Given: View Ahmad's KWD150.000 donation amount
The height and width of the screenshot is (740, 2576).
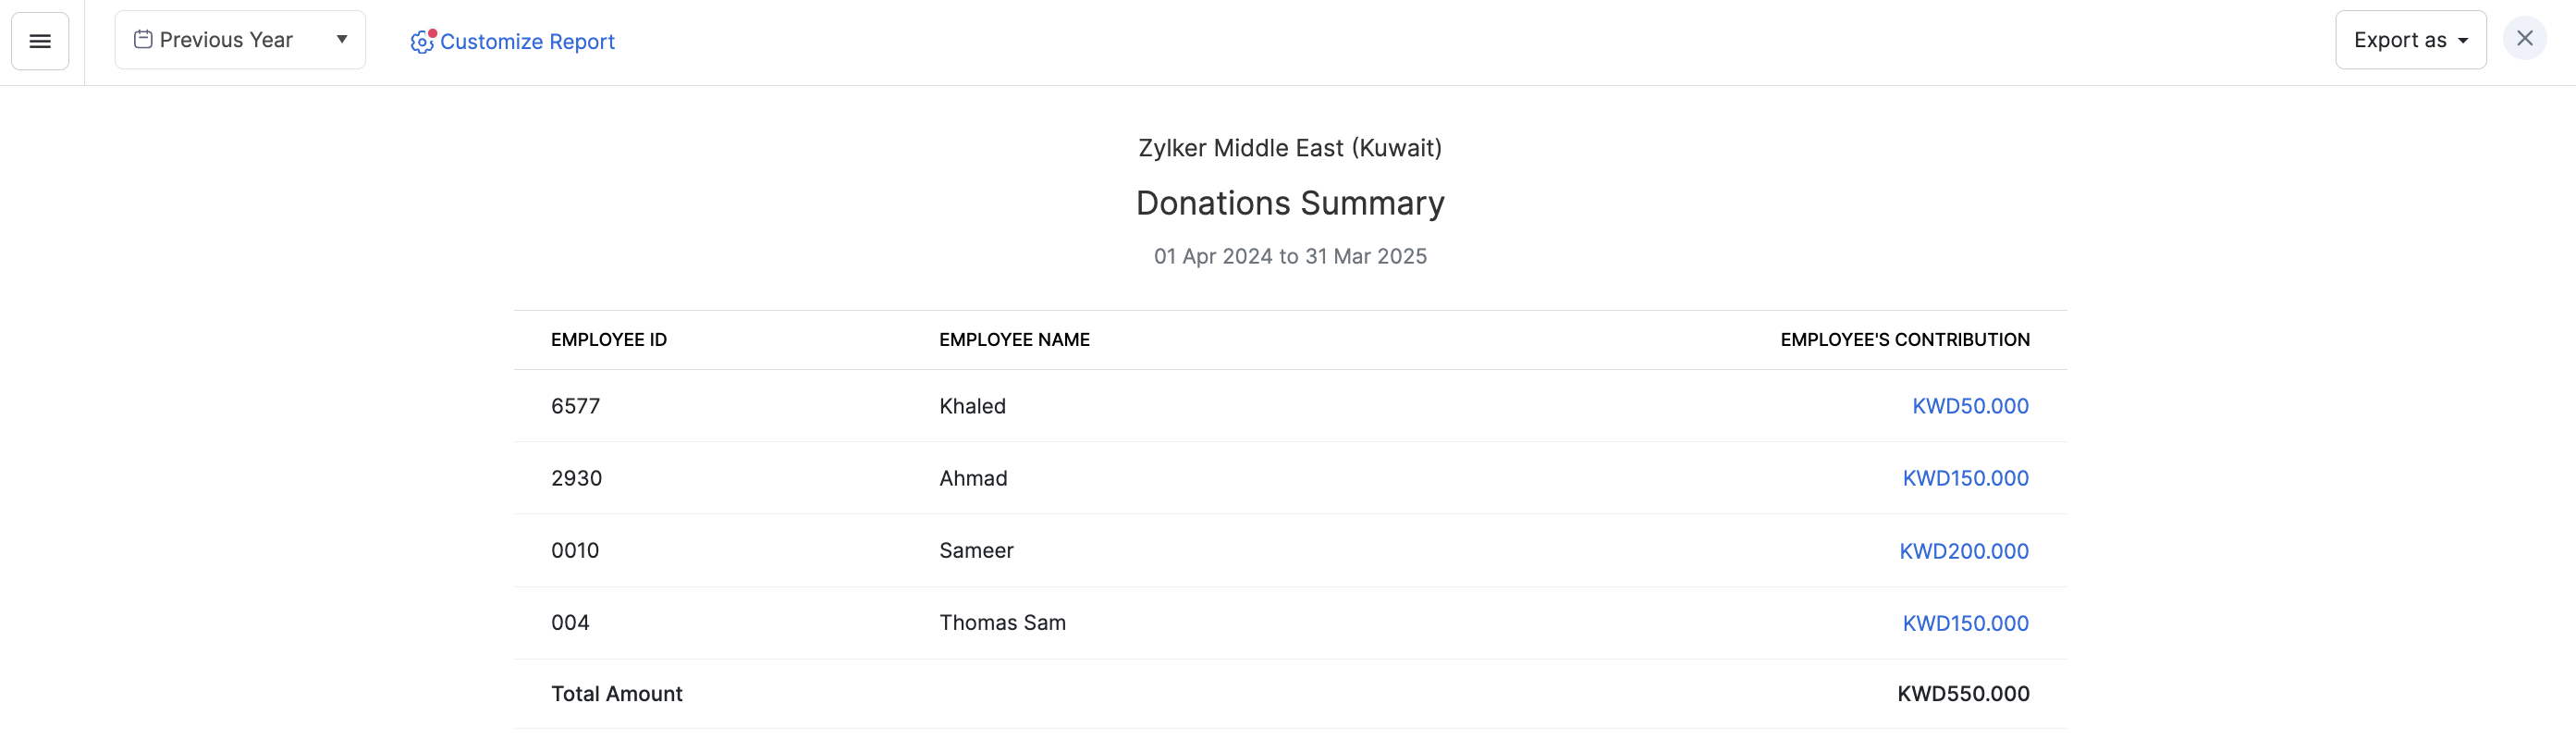Looking at the screenshot, I should [1965, 478].
